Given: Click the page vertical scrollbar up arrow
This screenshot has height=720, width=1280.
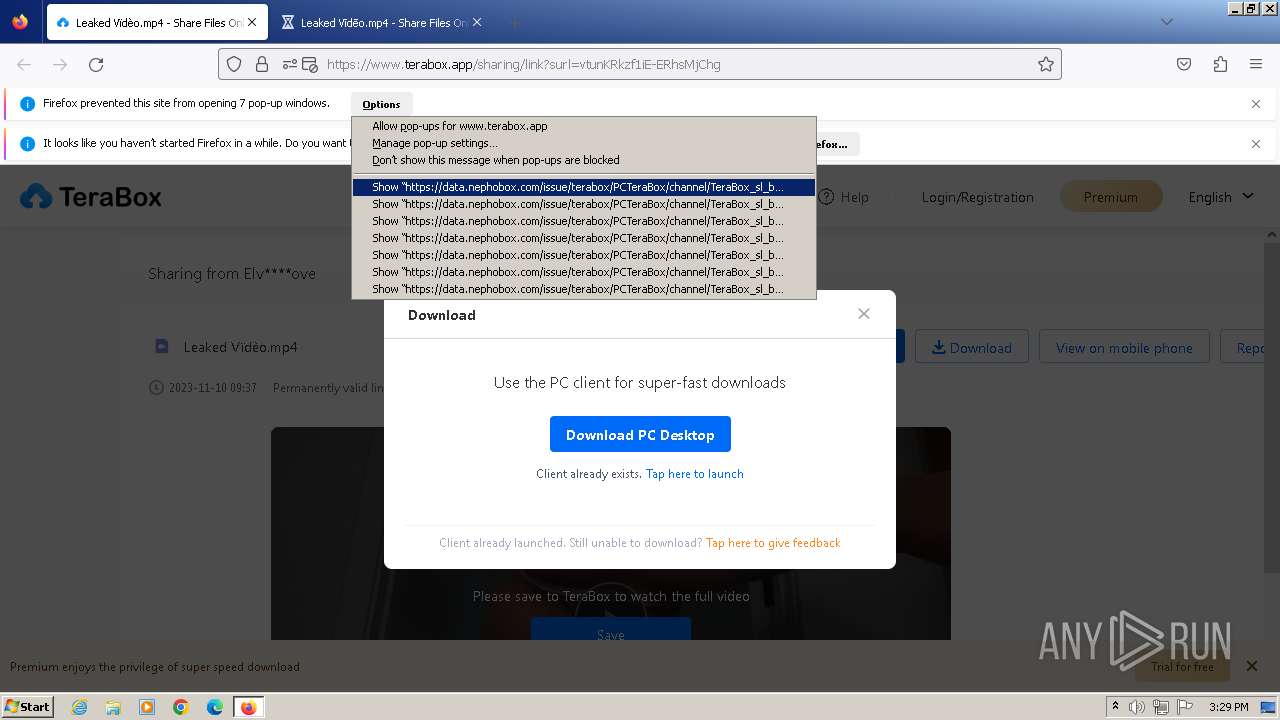Looking at the screenshot, I should [x=1272, y=235].
